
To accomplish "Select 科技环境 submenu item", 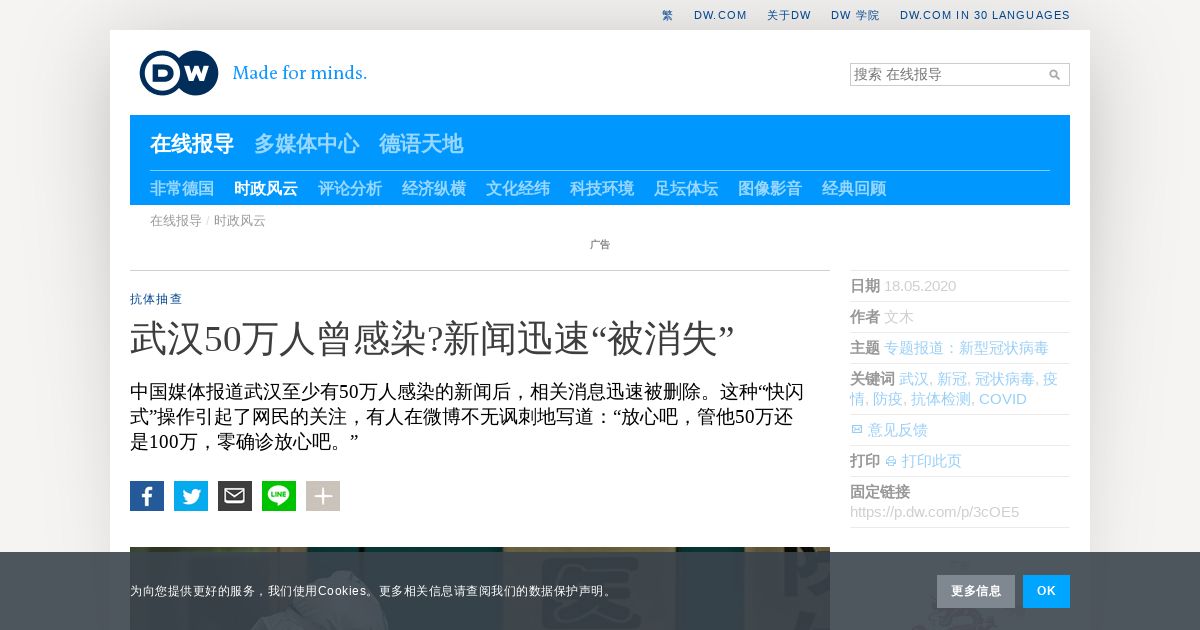I will pyautogui.click(x=602, y=189).
